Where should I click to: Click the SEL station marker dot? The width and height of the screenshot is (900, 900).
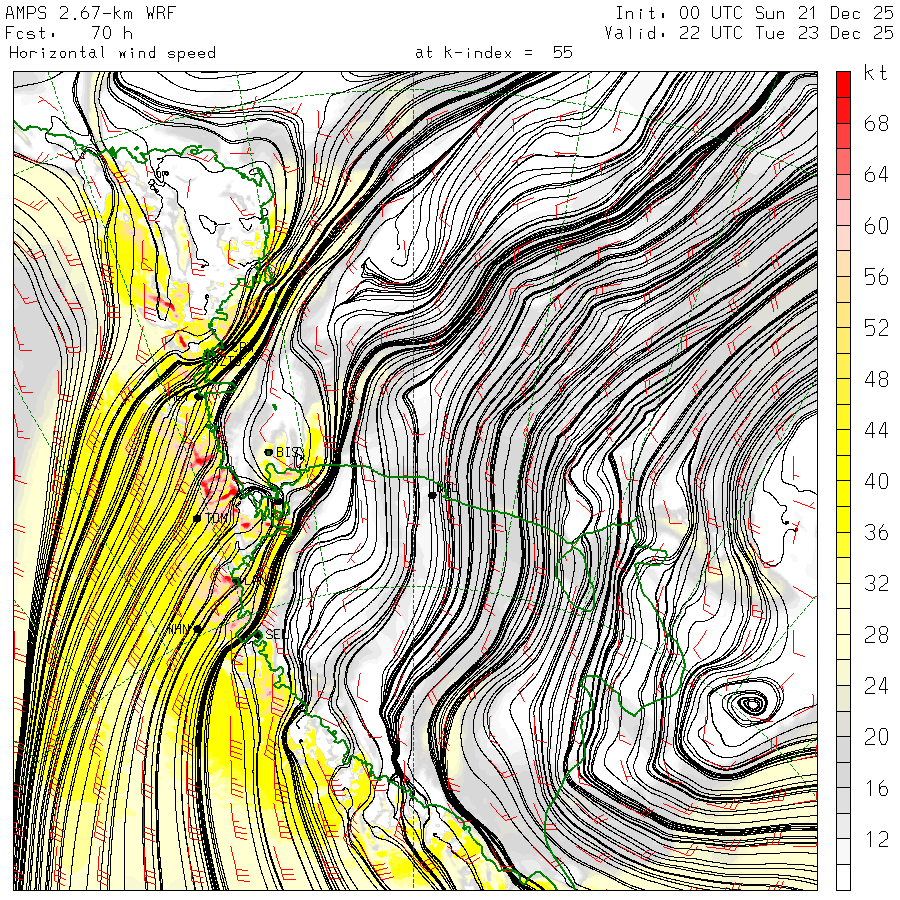[x=258, y=634]
